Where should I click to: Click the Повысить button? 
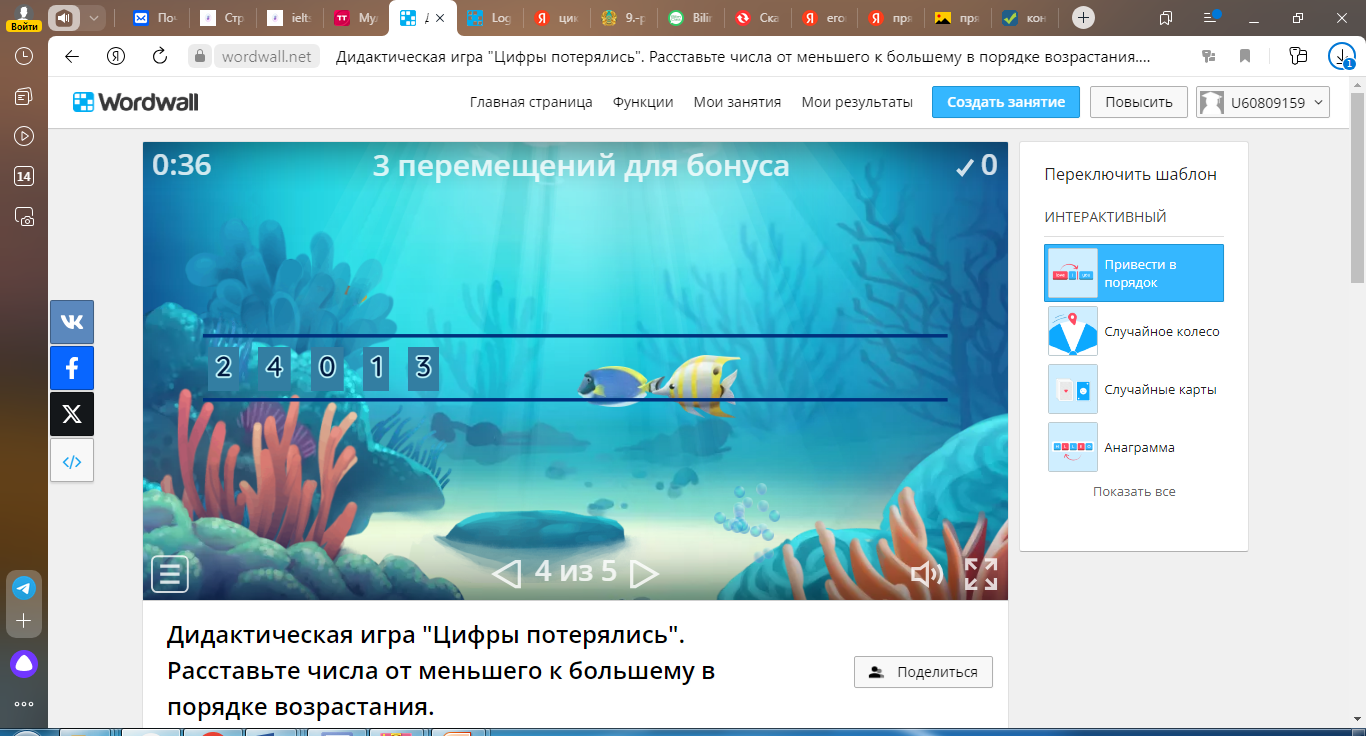[x=1139, y=102]
